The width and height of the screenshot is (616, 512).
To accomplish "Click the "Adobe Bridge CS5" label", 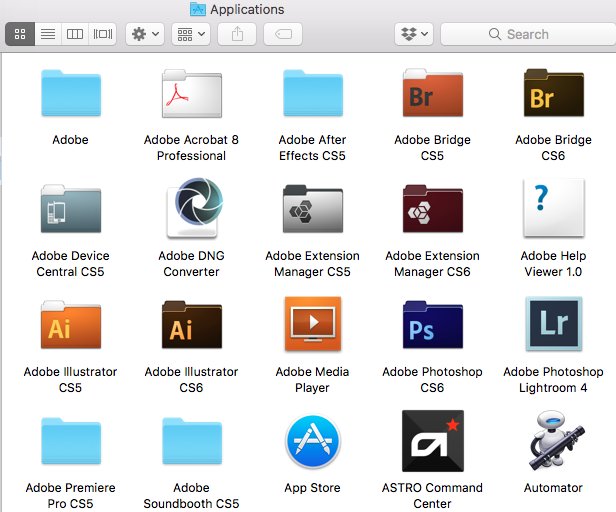I will pos(433,148).
